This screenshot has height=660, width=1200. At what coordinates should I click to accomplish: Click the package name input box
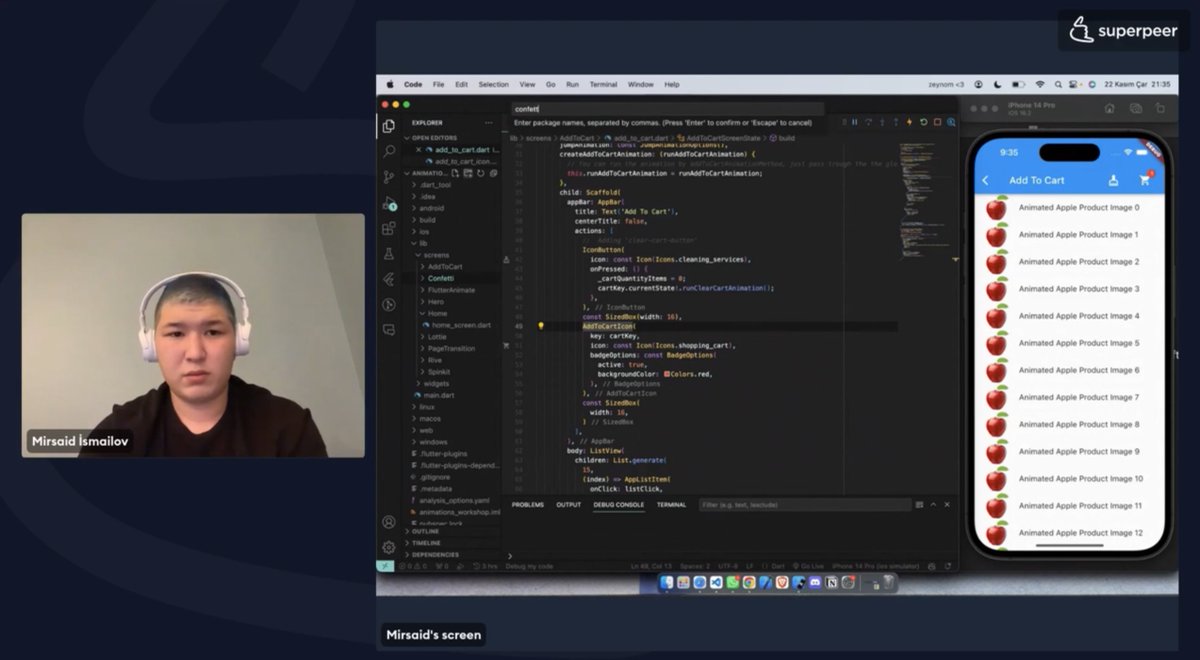click(x=667, y=109)
